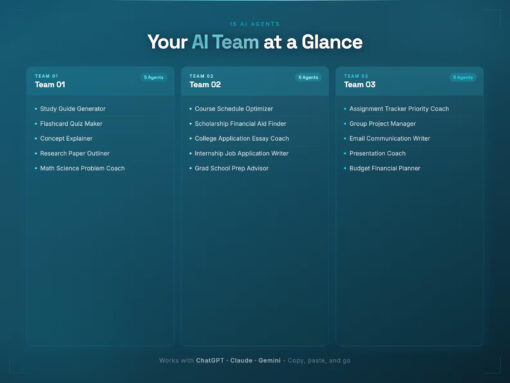Click the Study Guide Generator item

(73, 109)
